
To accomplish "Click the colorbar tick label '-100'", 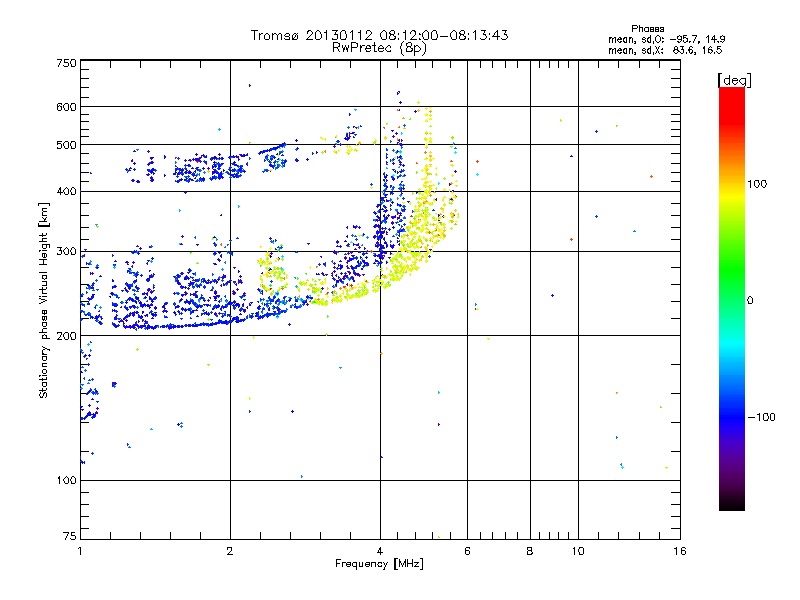I will (761, 417).
